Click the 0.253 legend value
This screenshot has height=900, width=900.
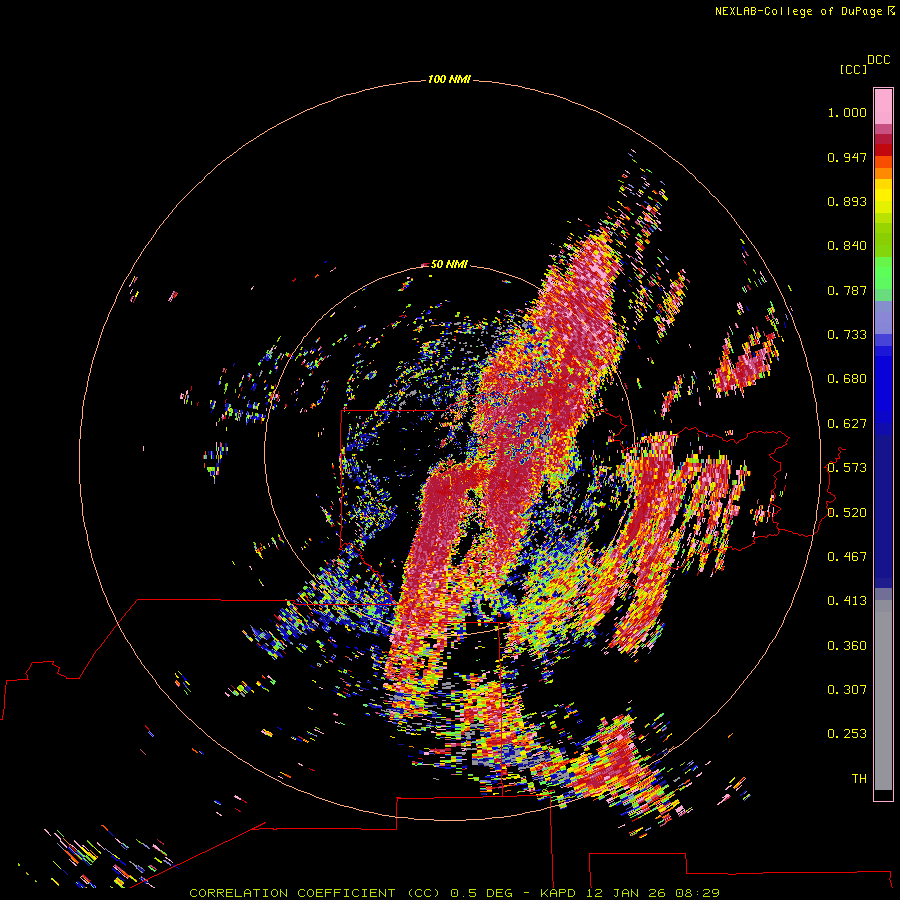[847, 734]
